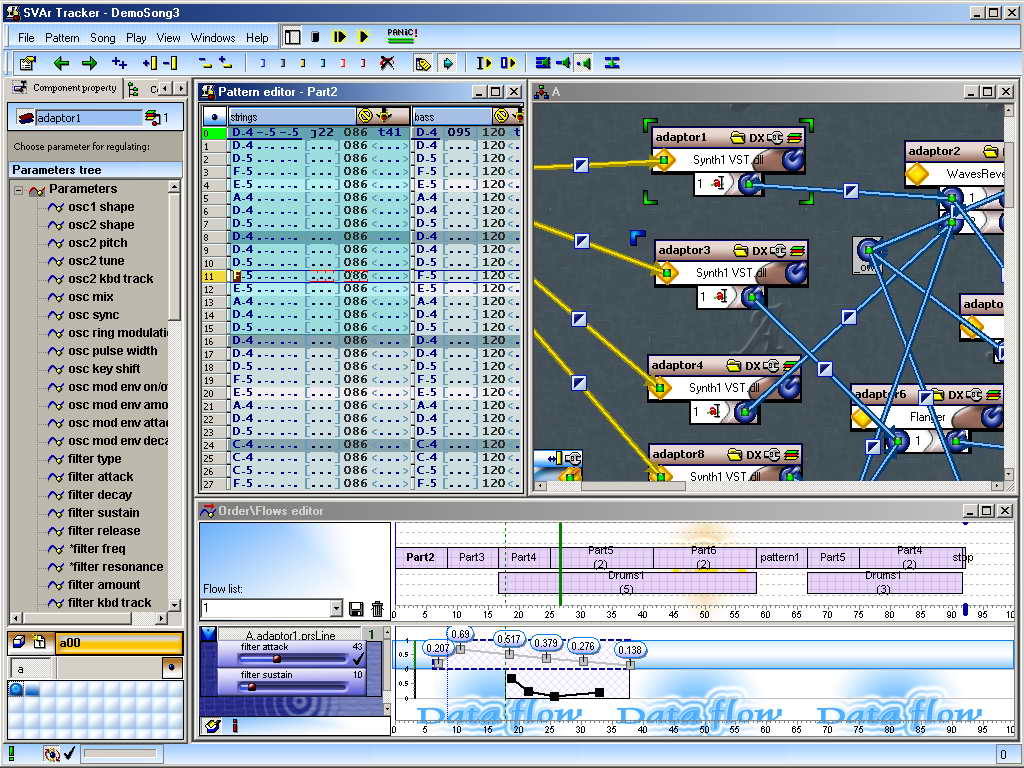Click the green right arrow toolbar icon
The width and height of the screenshot is (1024, 768).
pyautogui.click(x=89, y=63)
